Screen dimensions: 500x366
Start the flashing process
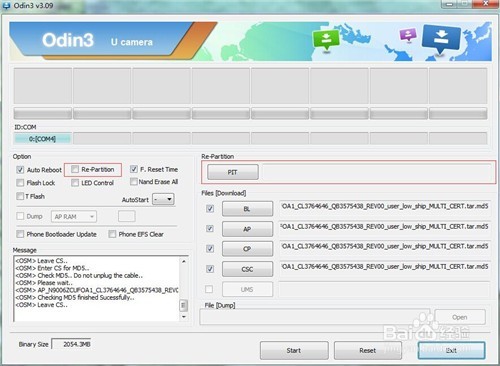[x=294, y=350]
